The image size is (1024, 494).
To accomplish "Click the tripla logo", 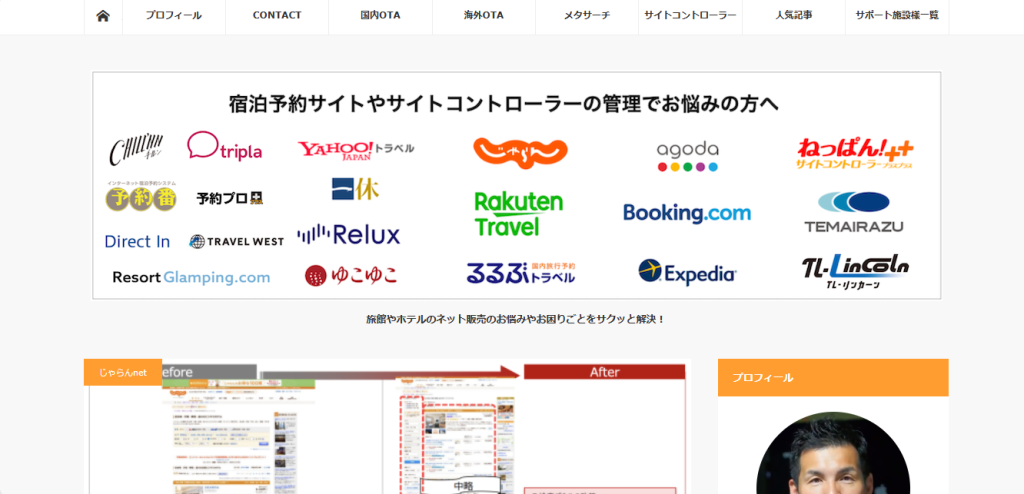I will click(225, 147).
